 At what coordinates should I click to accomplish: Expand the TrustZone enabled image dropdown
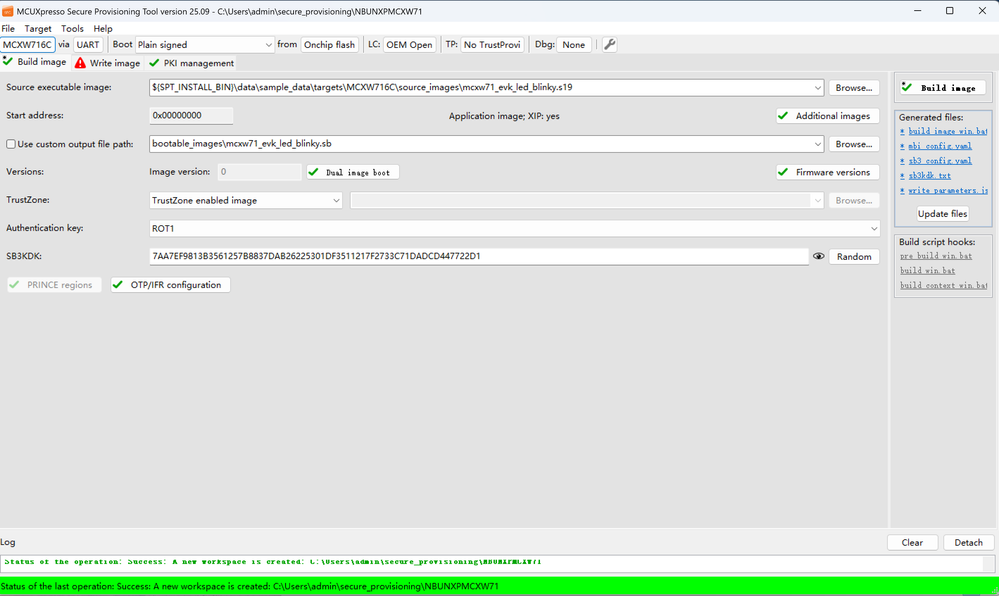246,200
